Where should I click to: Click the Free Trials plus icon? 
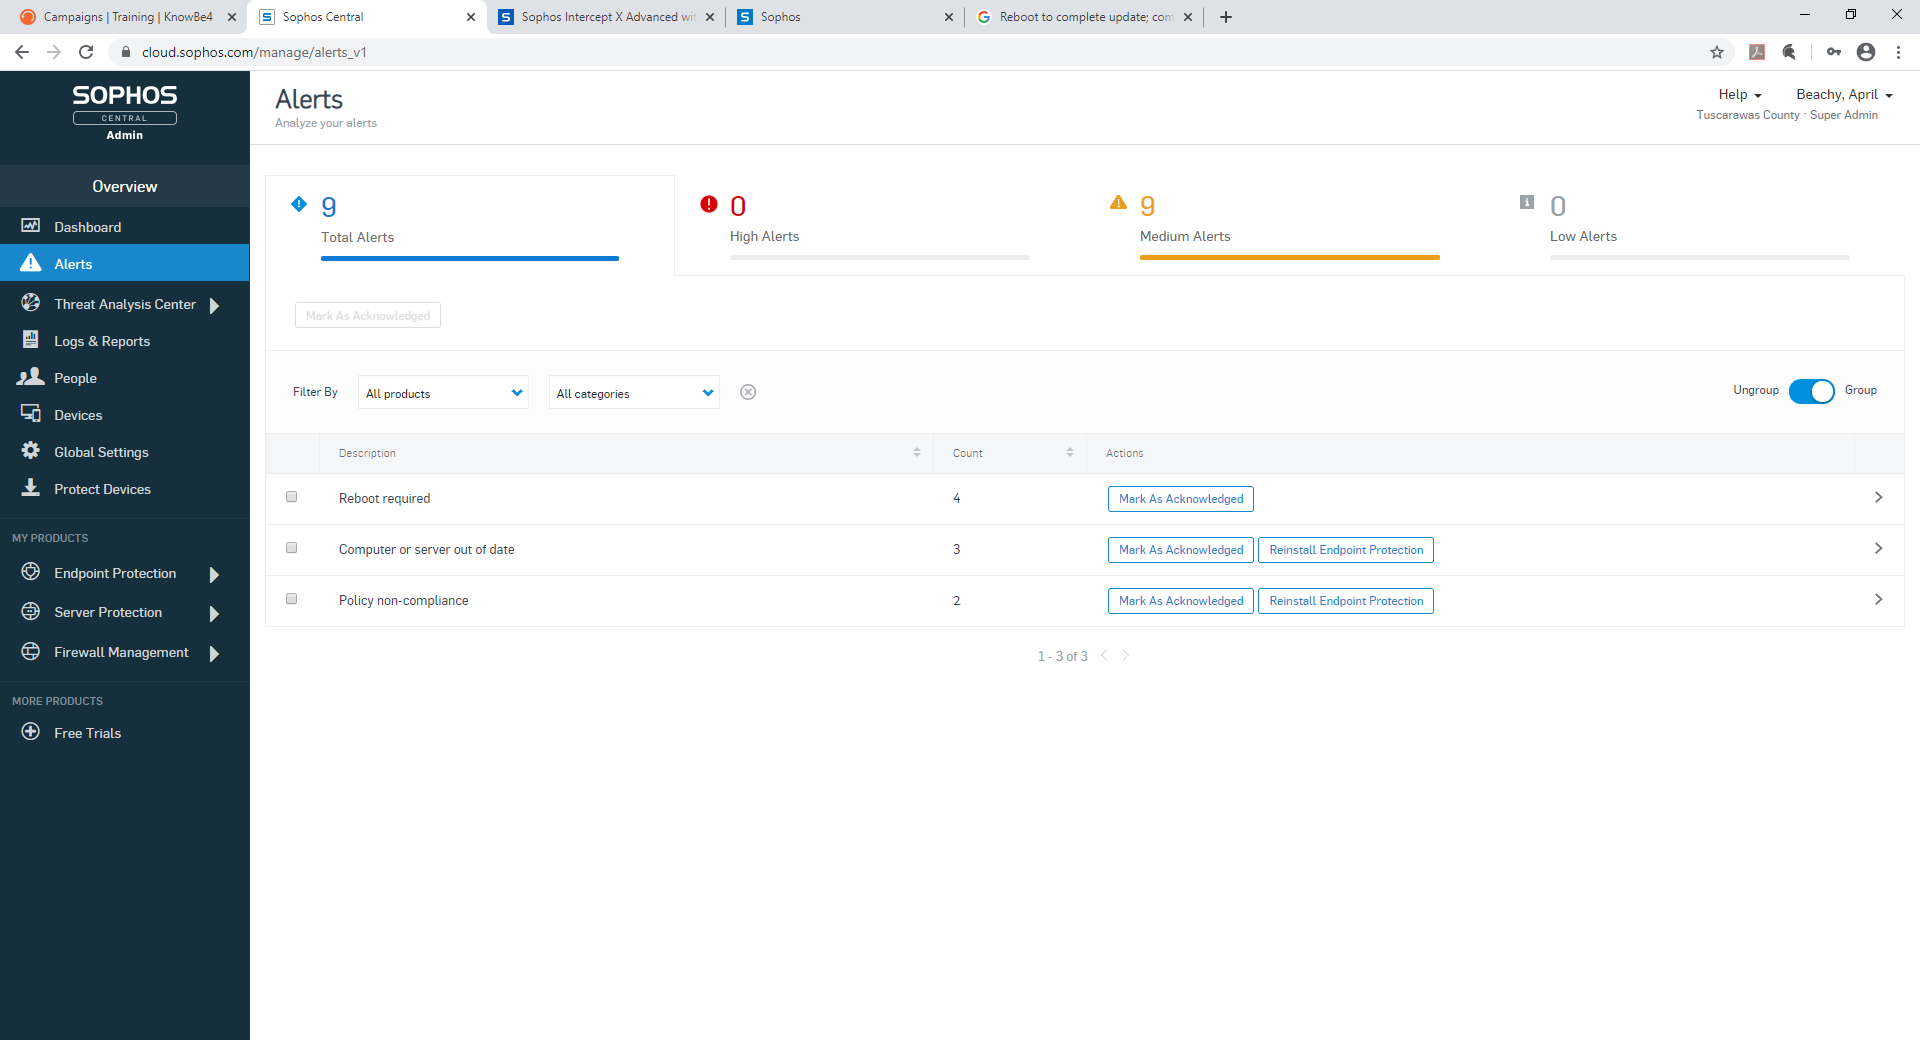click(x=31, y=732)
